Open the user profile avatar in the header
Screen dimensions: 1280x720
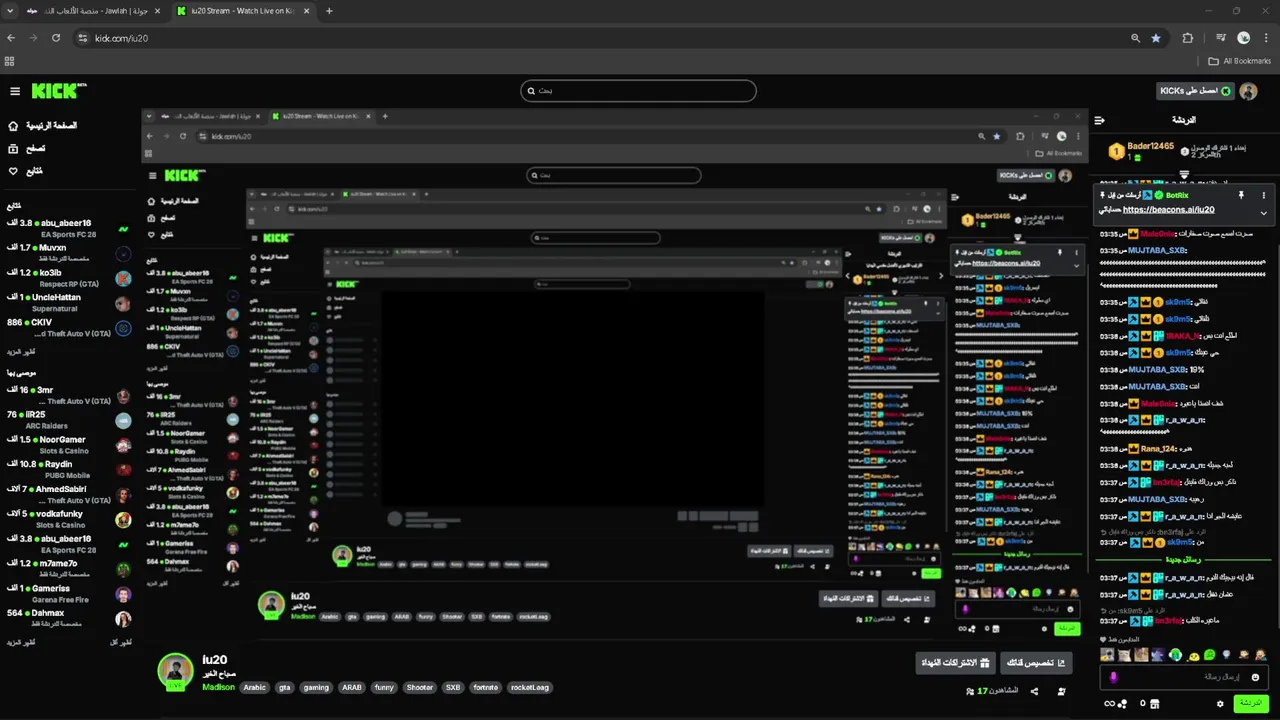1248,91
